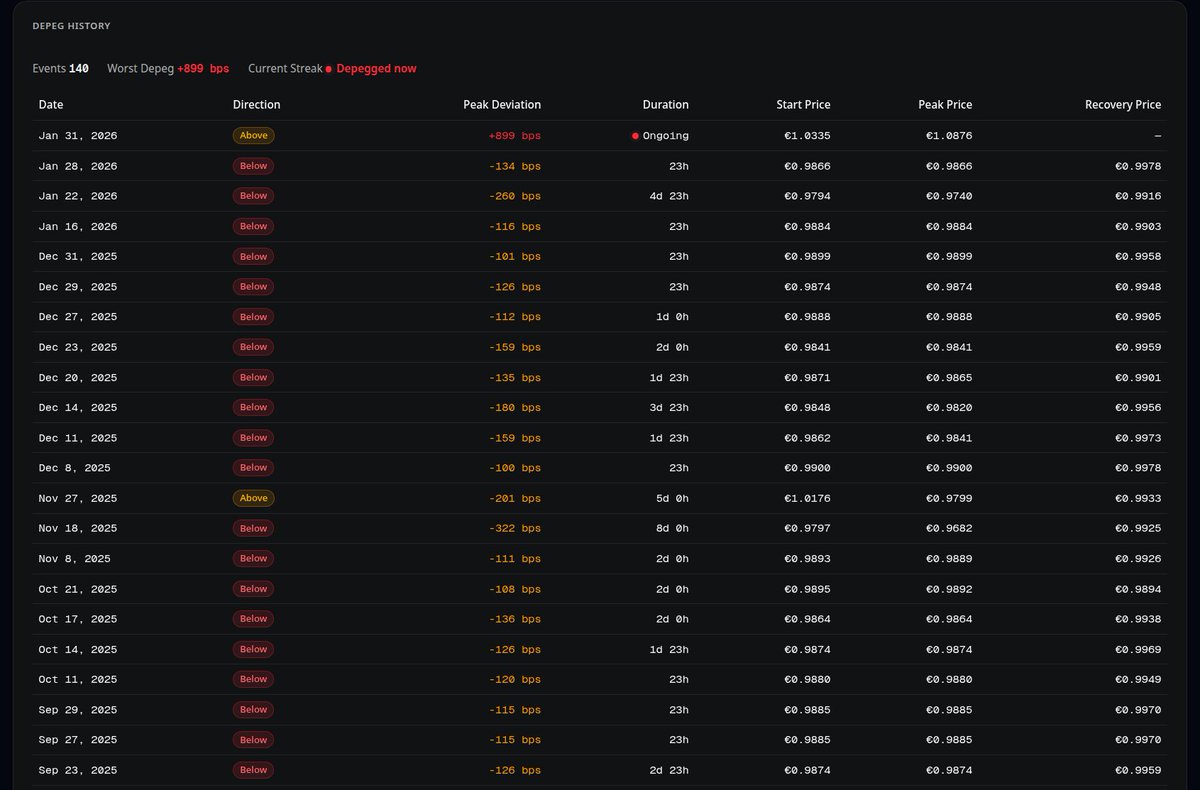Select the Jan 22, 2026 date cell
1200x790 pixels.
(x=78, y=196)
